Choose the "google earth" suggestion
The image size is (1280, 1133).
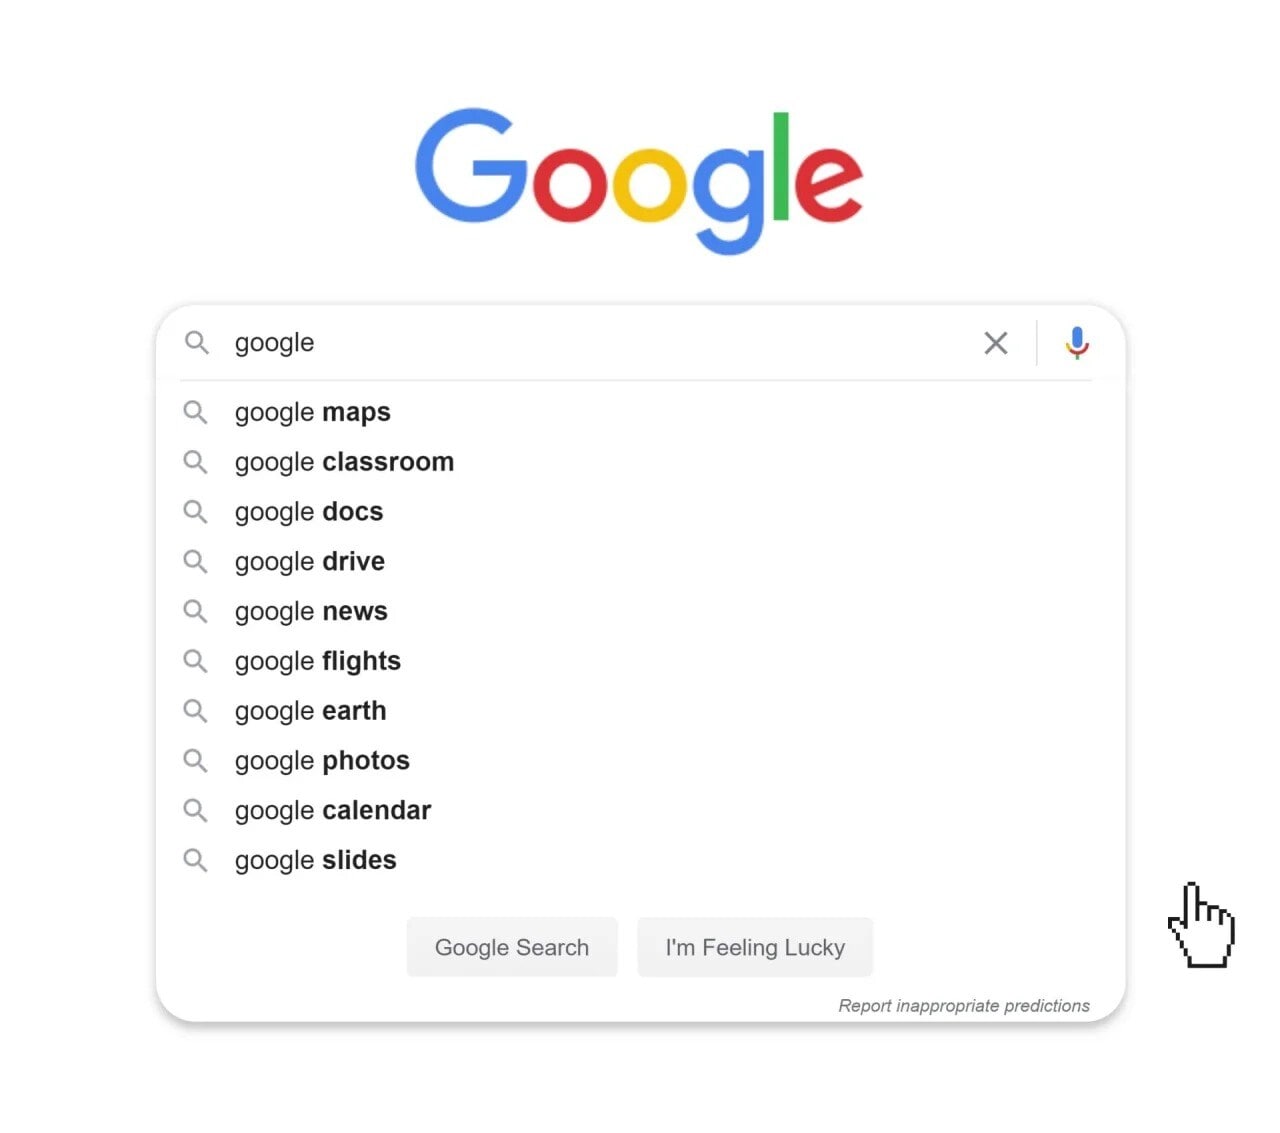(x=310, y=711)
